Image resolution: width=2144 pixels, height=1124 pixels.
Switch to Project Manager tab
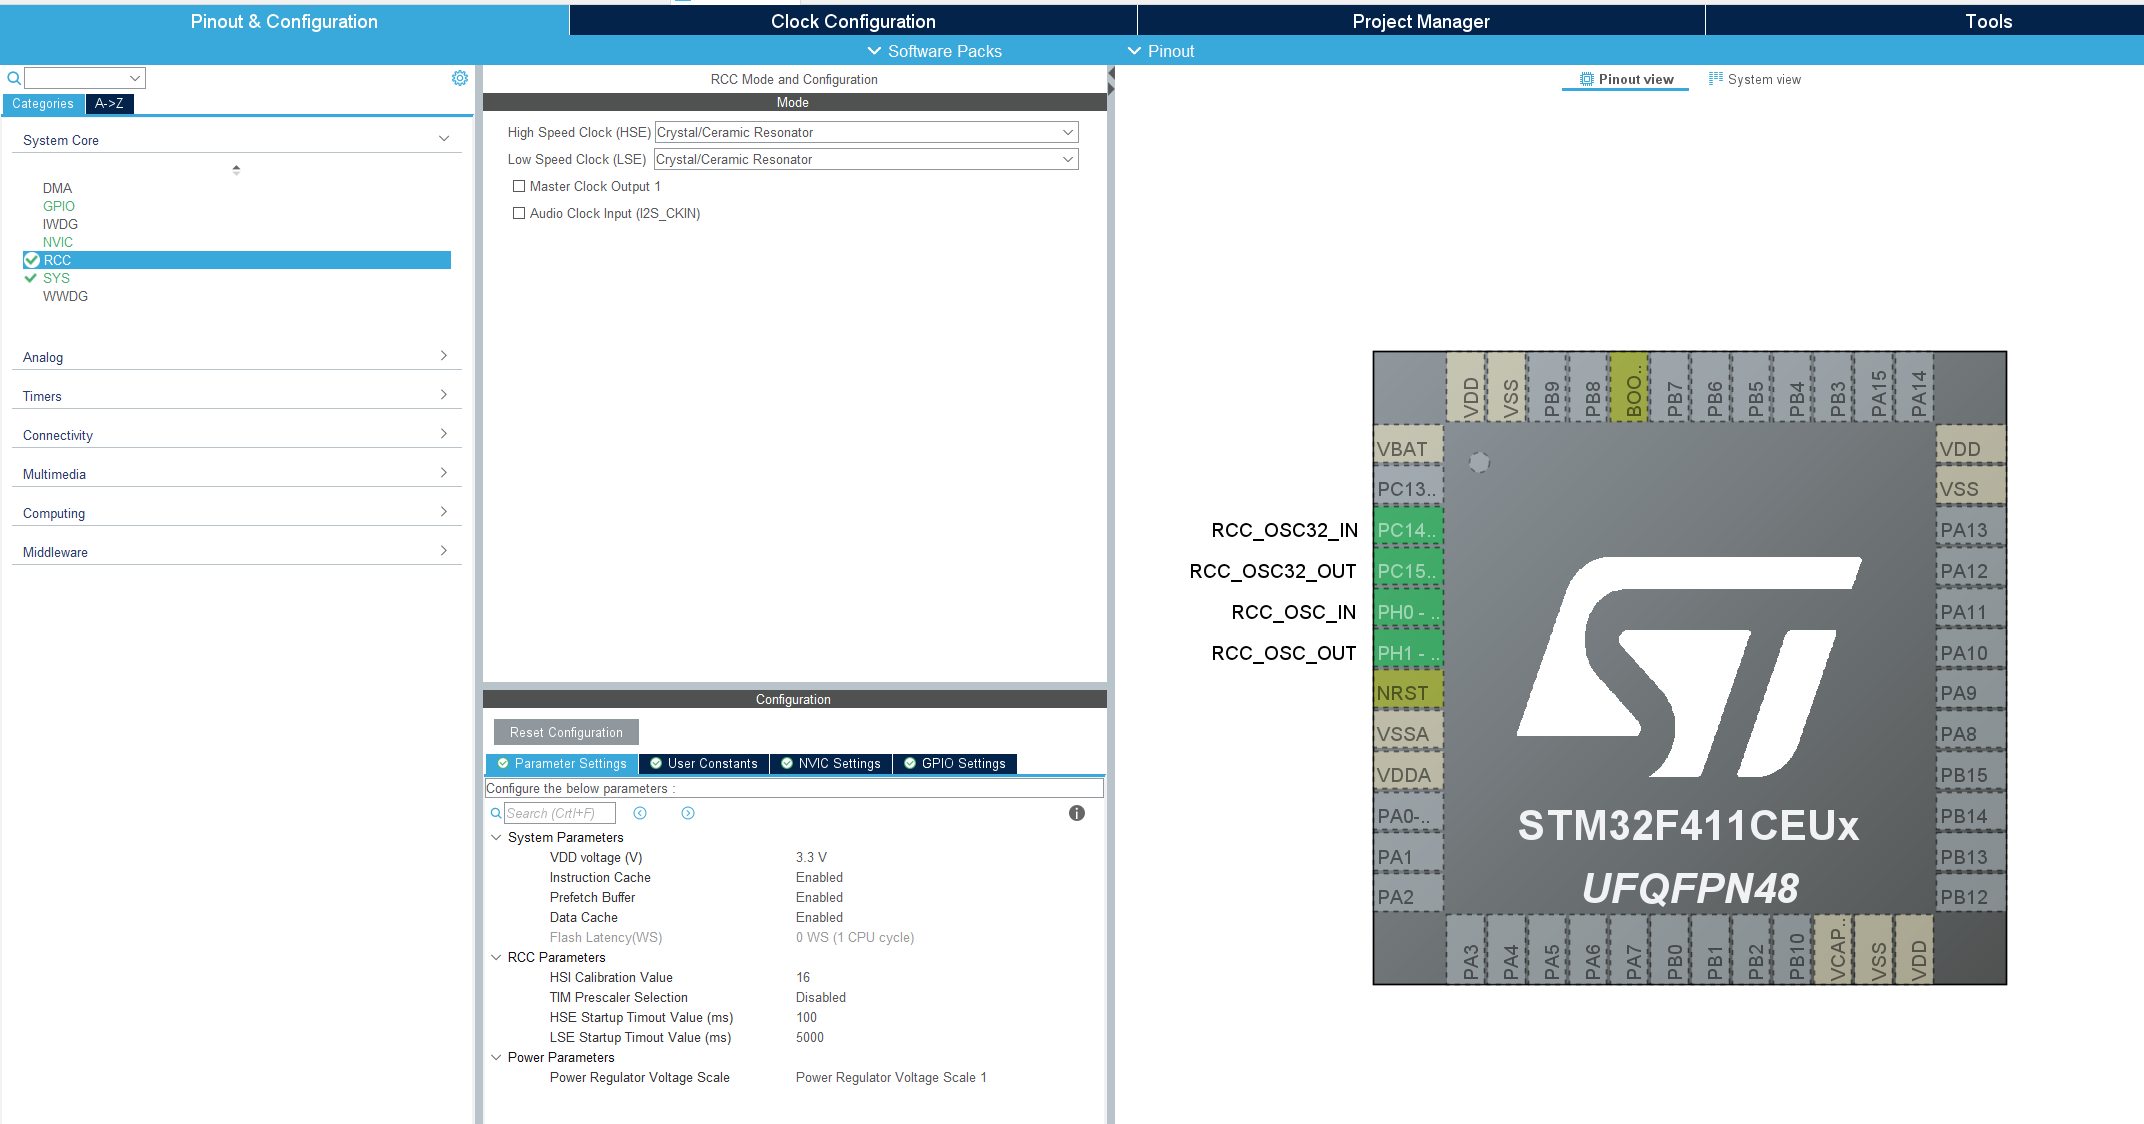click(x=1421, y=21)
